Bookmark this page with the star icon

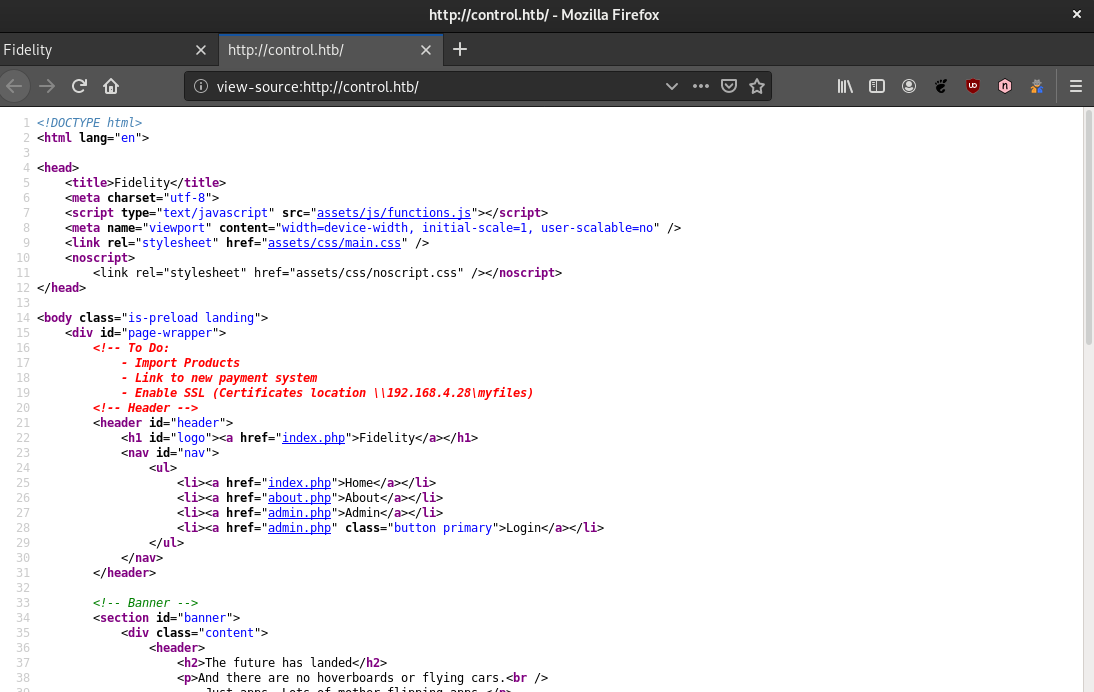[757, 86]
